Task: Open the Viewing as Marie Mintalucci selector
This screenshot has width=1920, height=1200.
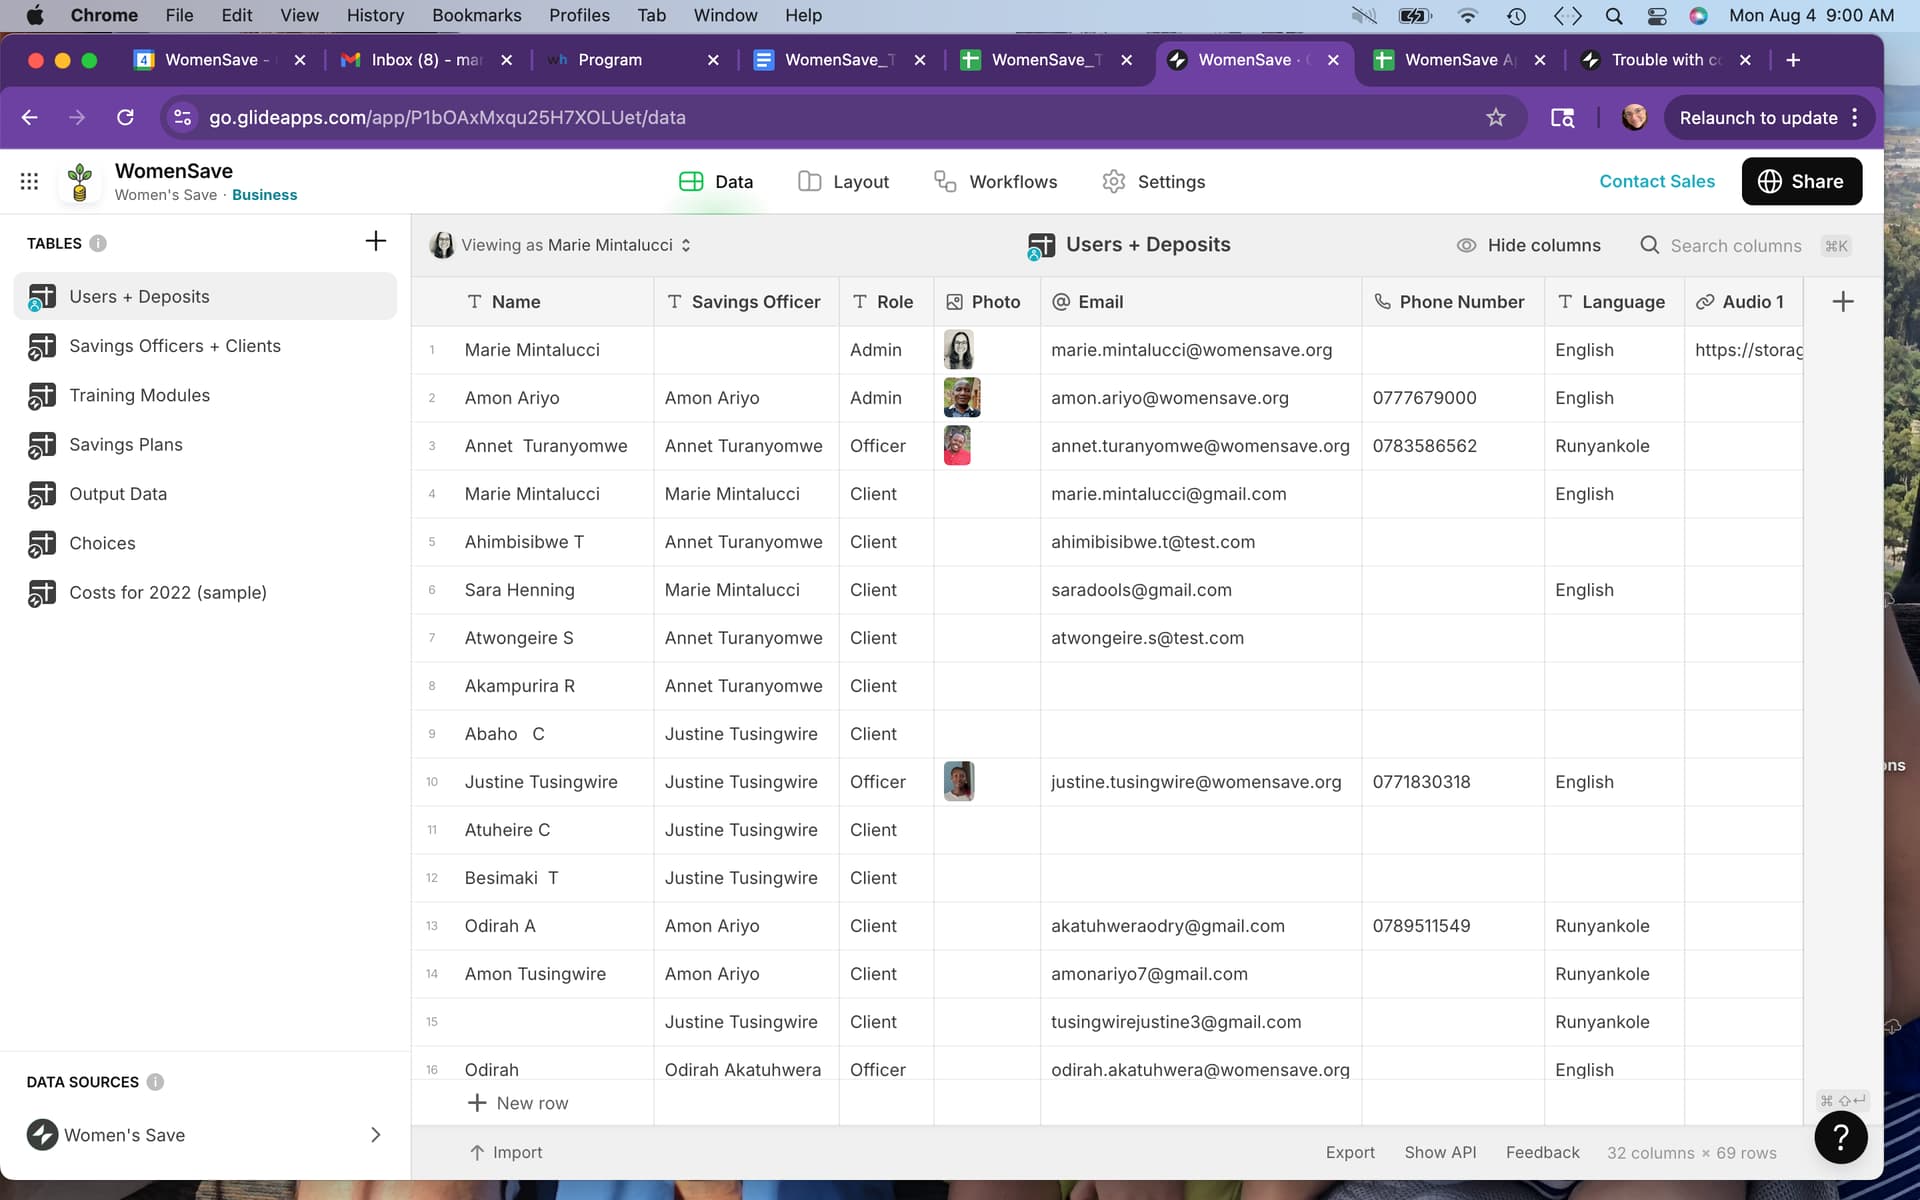Action: tap(561, 245)
